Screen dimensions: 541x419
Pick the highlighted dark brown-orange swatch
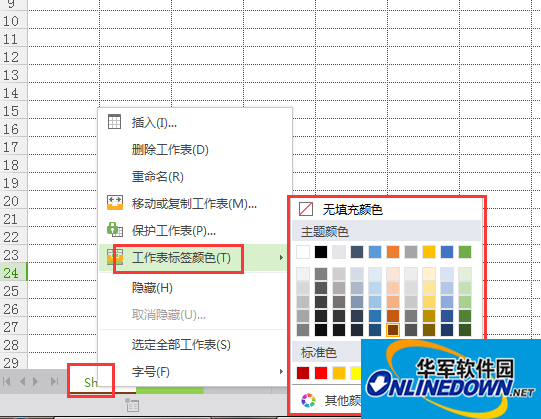click(x=393, y=330)
